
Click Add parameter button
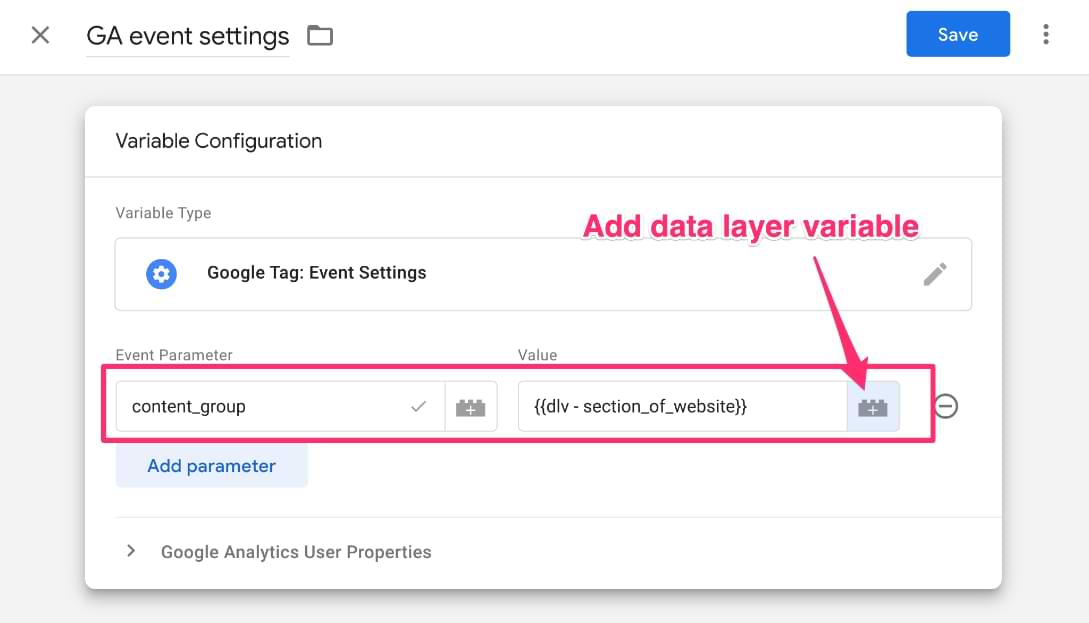click(212, 465)
